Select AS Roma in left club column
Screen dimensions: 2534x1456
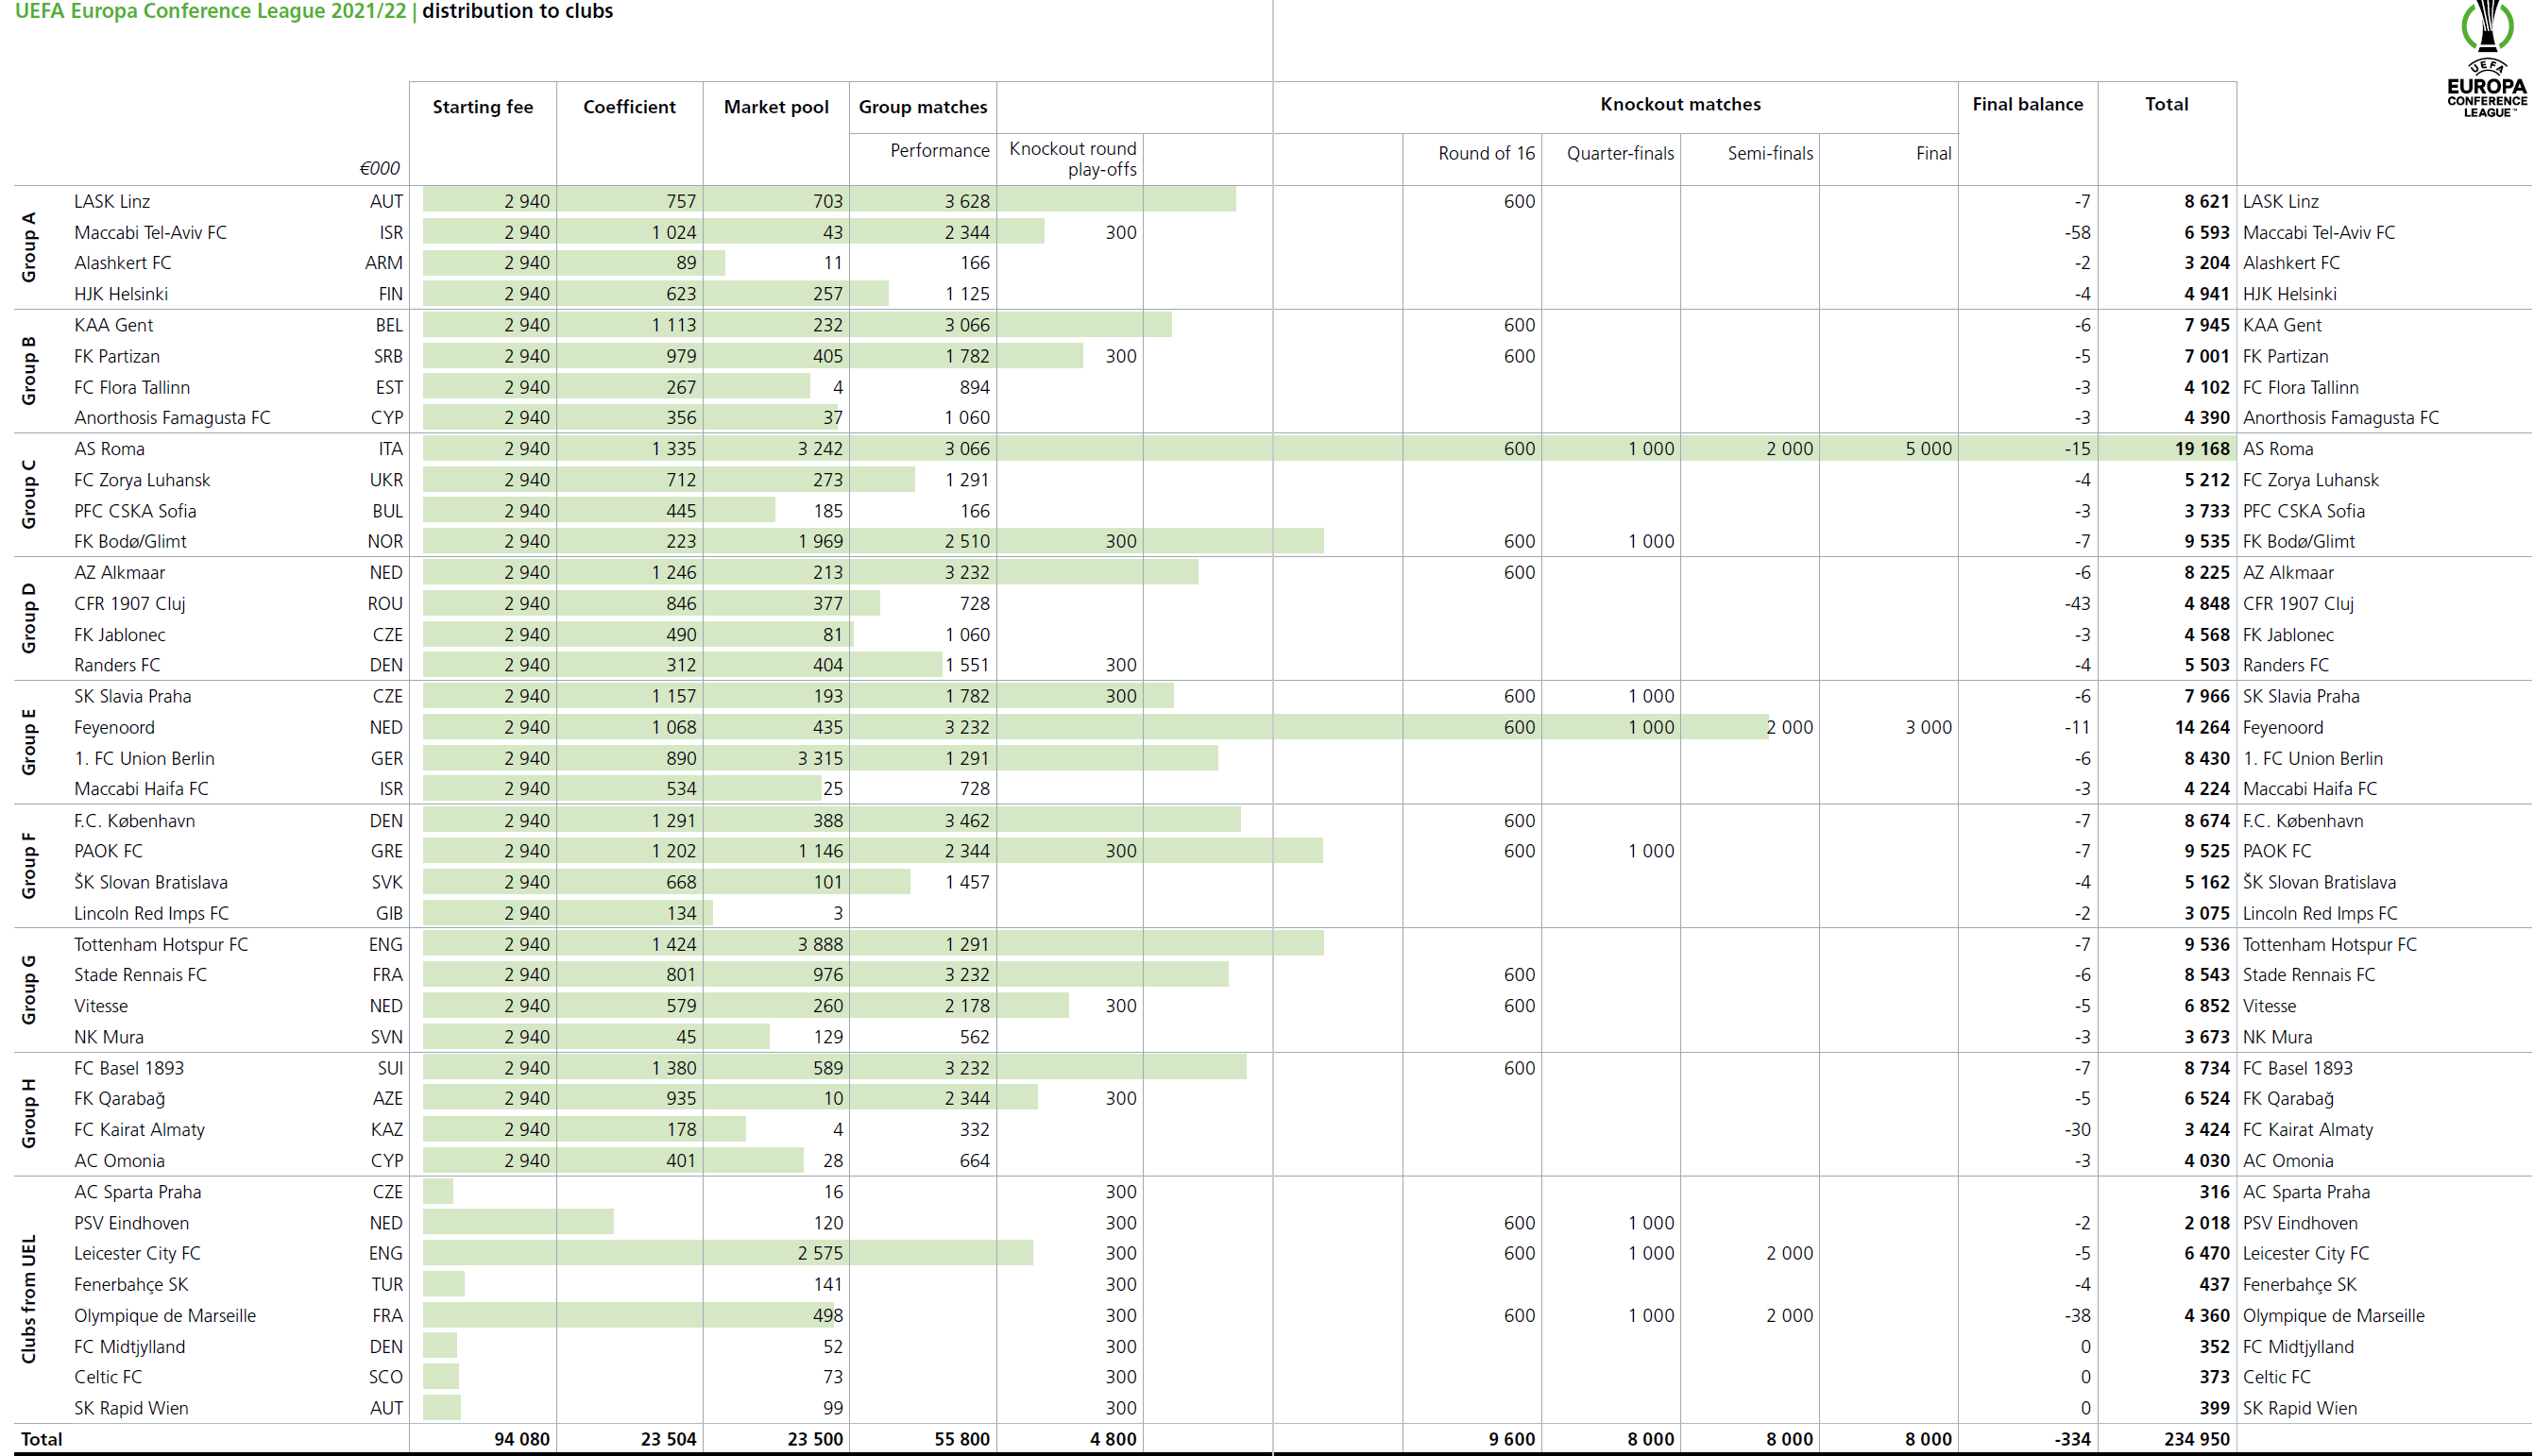pos(109,449)
